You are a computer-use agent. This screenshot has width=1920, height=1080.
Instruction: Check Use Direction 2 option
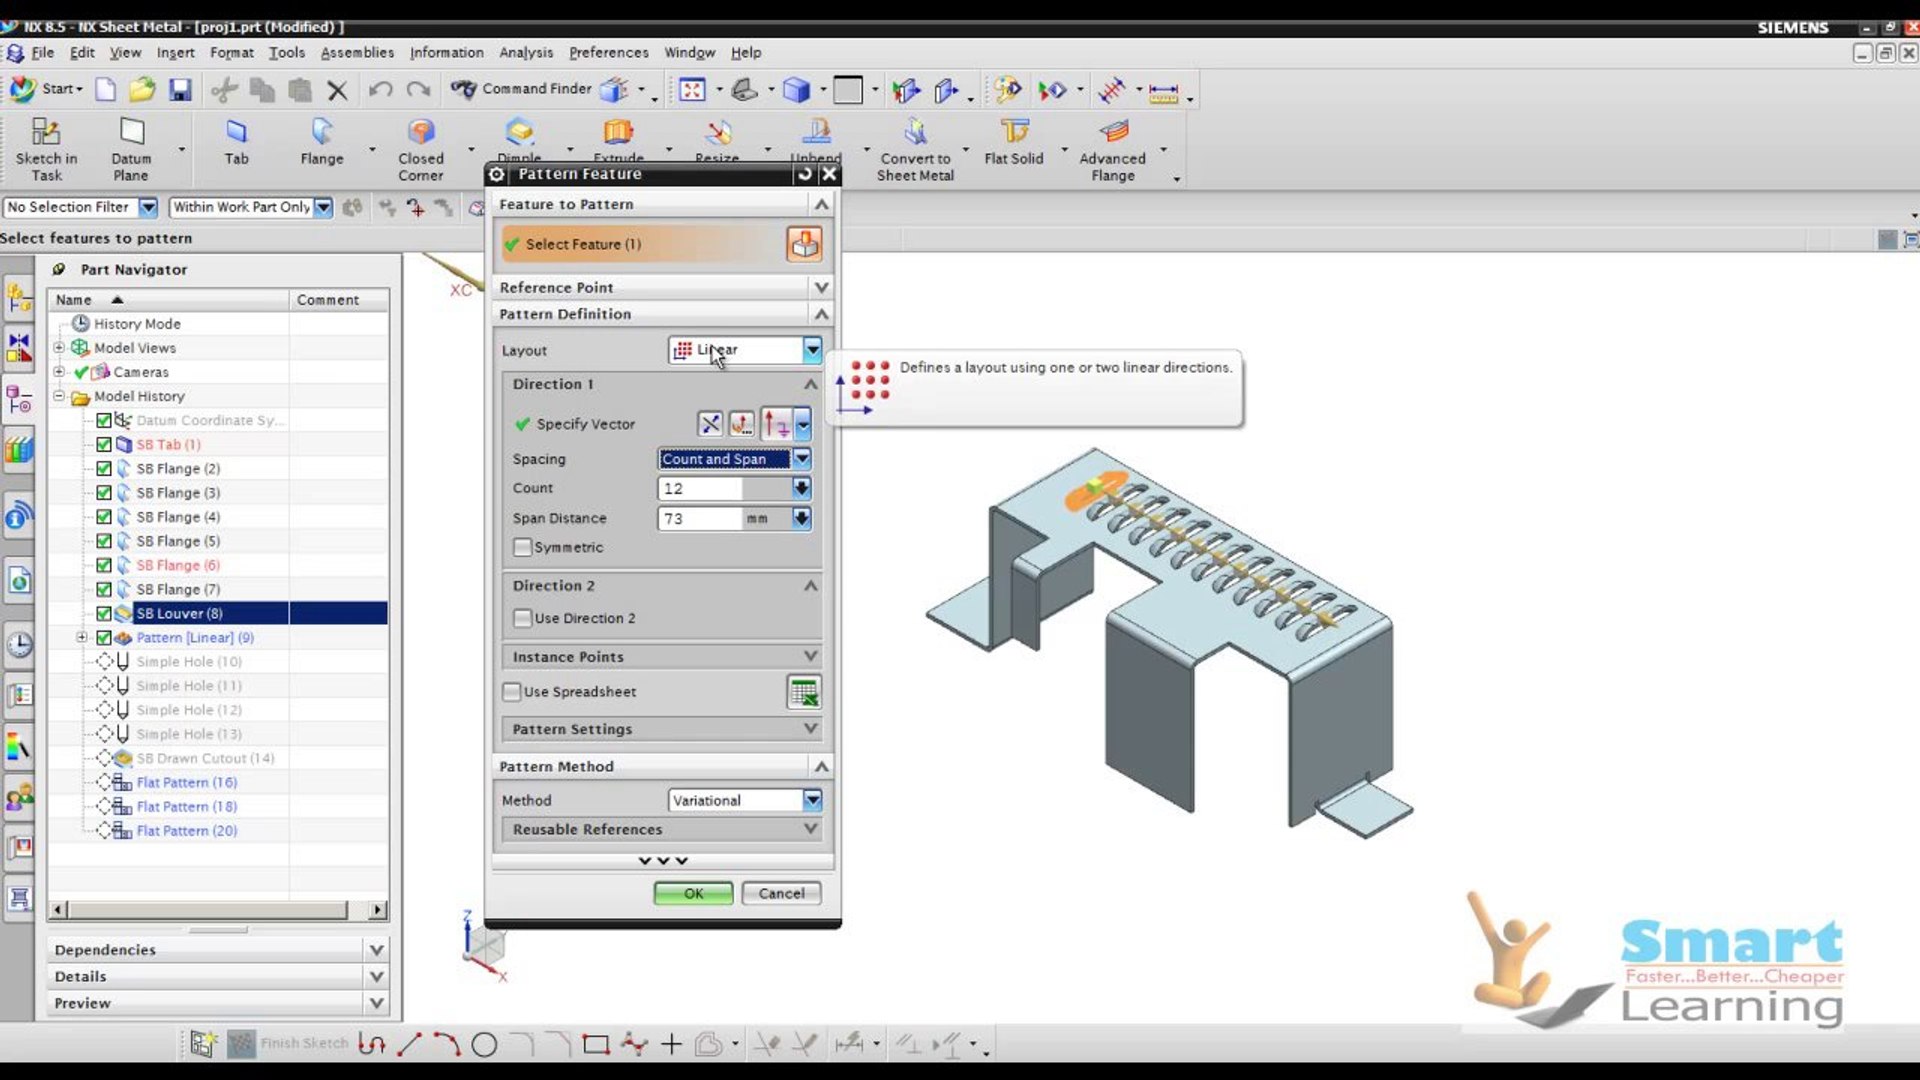(522, 618)
